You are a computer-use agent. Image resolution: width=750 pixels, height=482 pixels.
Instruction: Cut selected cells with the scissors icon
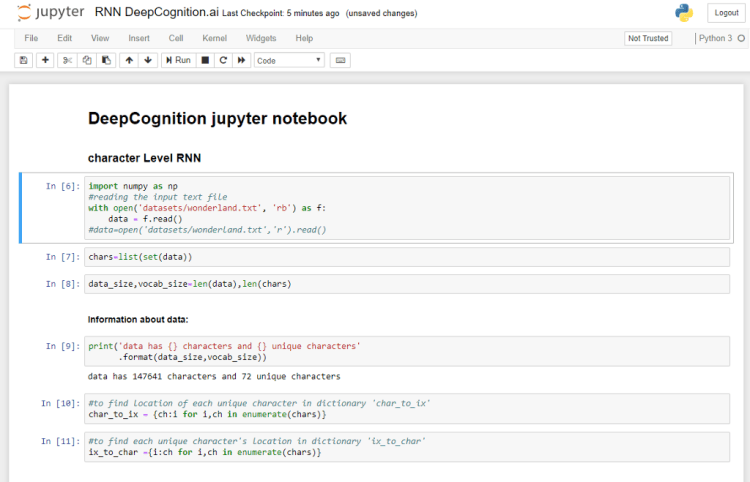[x=67, y=60]
